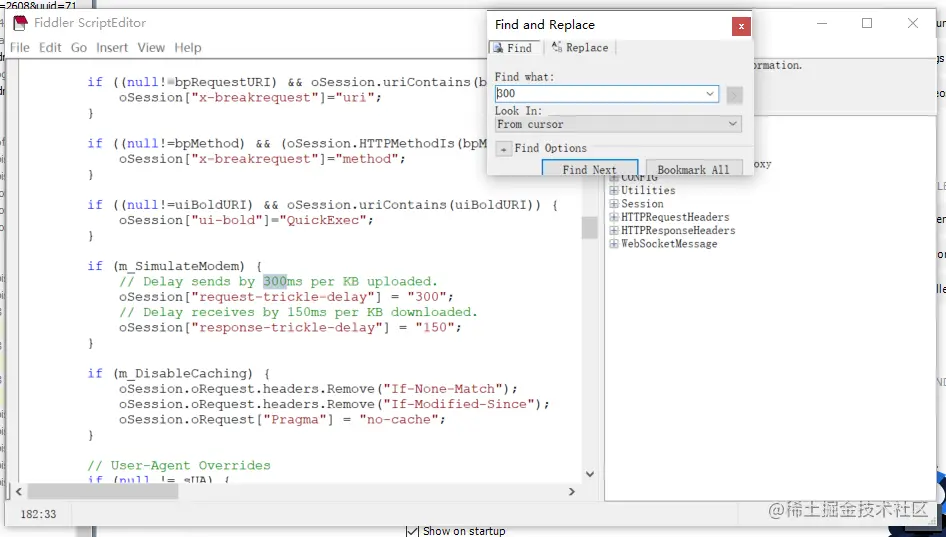Click the Replace tab icon
946x537 pixels.
click(x=556, y=47)
